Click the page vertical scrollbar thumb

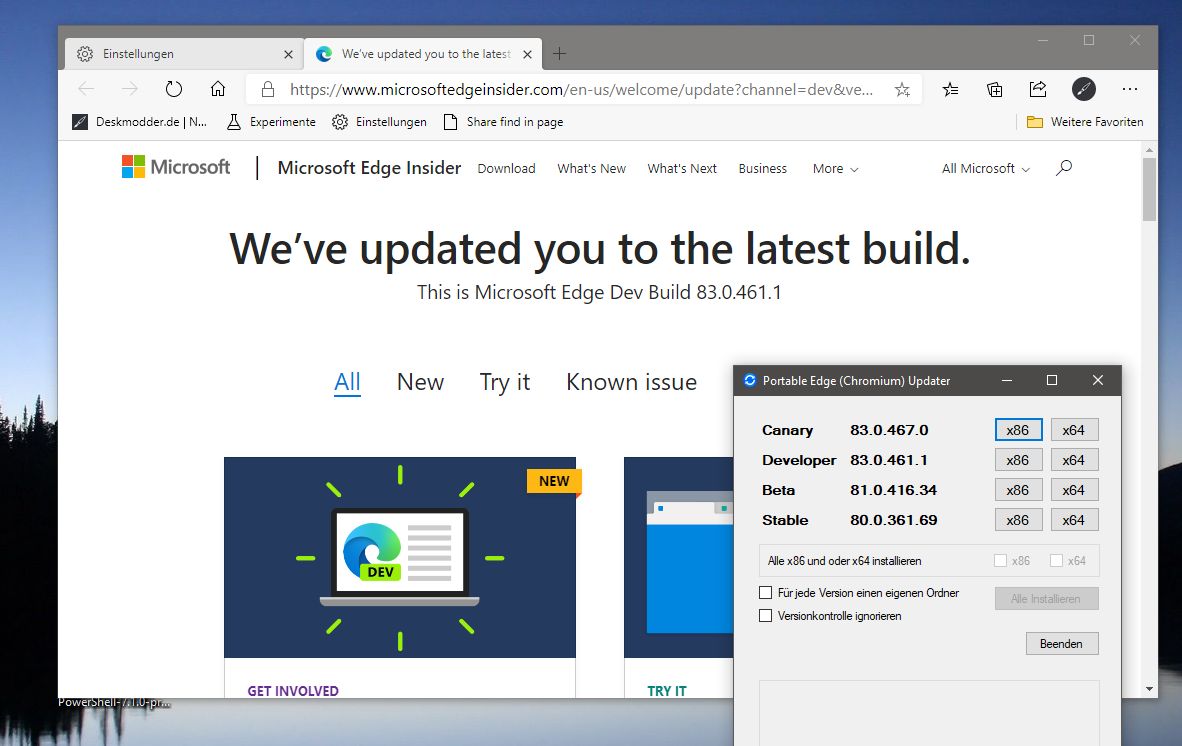click(x=1150, y=190)
